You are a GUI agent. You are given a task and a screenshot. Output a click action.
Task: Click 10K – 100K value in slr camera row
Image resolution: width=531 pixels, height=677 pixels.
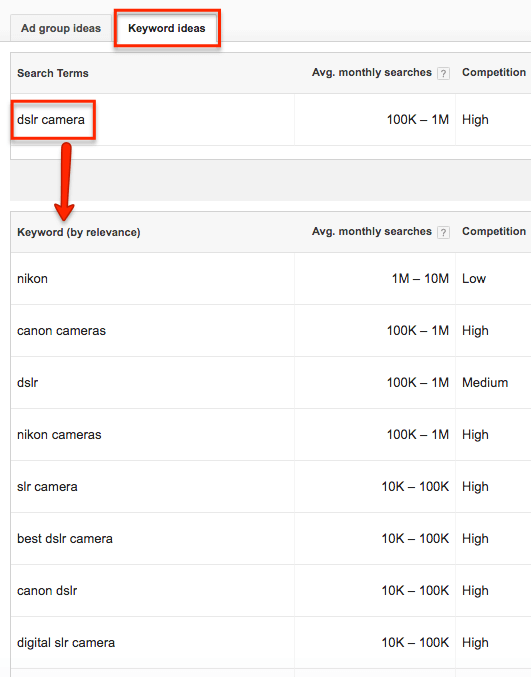pos(415,487)
